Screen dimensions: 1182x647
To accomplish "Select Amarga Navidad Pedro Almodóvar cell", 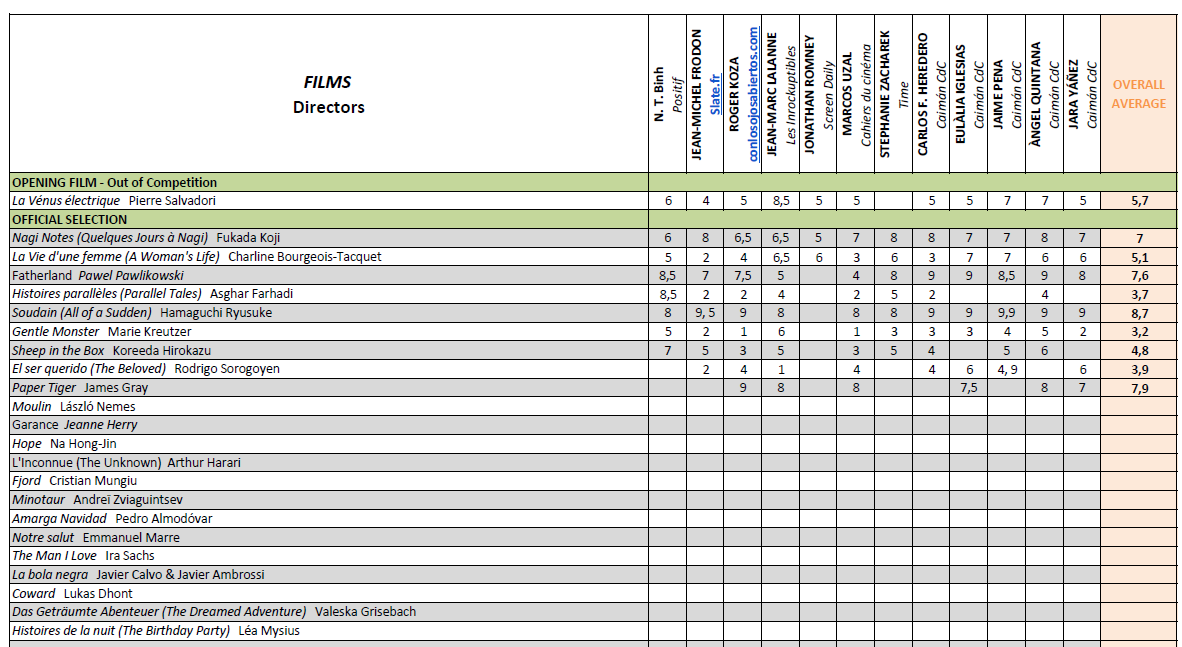I will 329,519.
